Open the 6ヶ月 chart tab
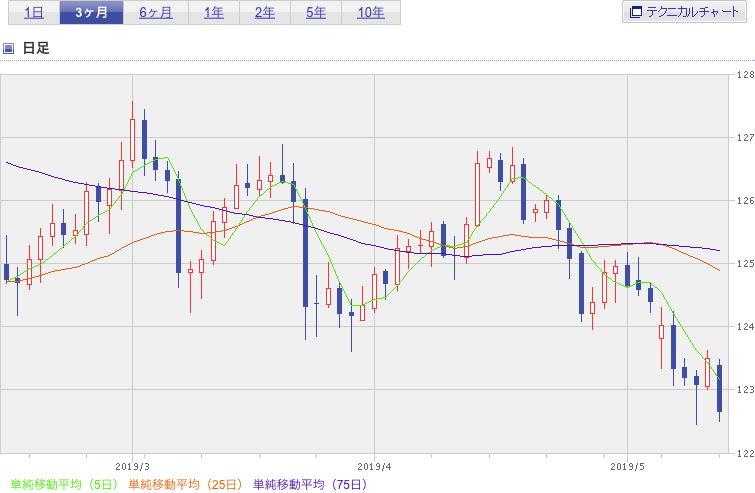Image resolution: width=755 pixels, height=493 pixels. [x=156, y=13]
